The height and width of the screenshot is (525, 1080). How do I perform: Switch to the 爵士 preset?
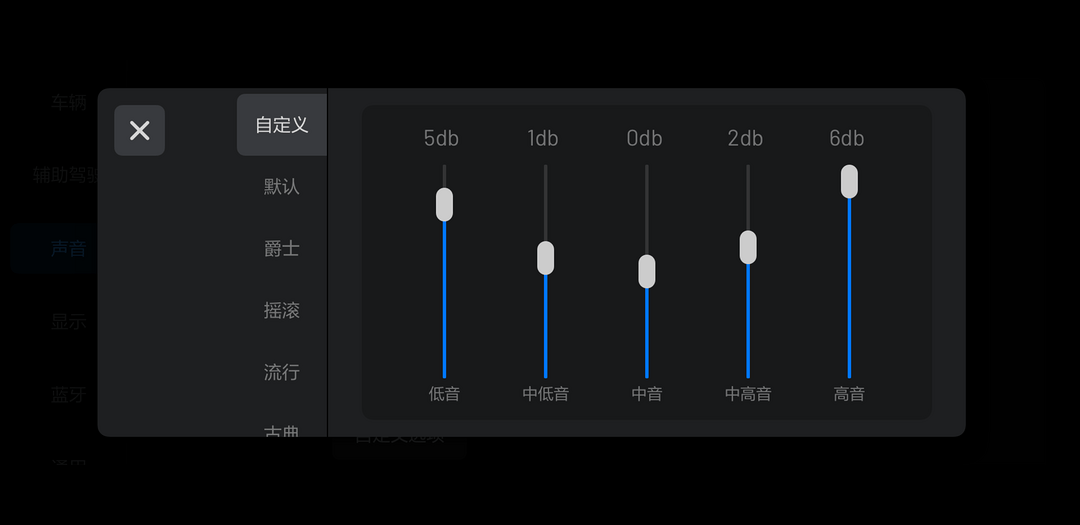point(282,249)
